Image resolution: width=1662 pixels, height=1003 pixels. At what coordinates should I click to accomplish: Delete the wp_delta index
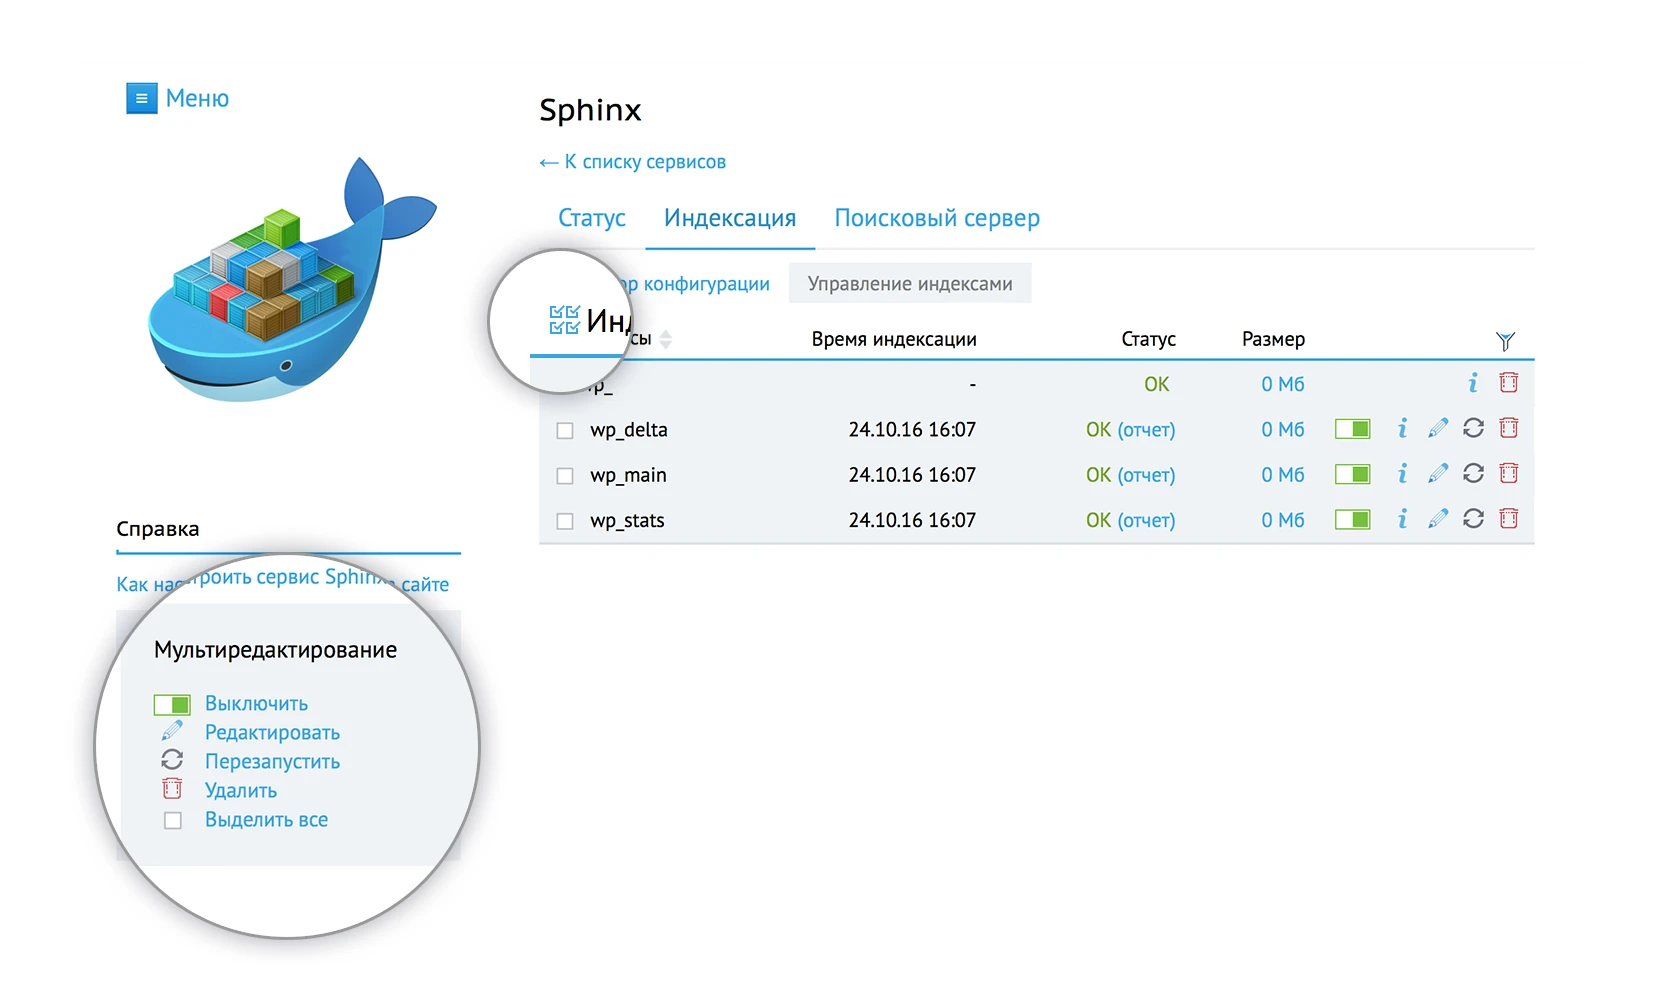[x=1509, y=429]
